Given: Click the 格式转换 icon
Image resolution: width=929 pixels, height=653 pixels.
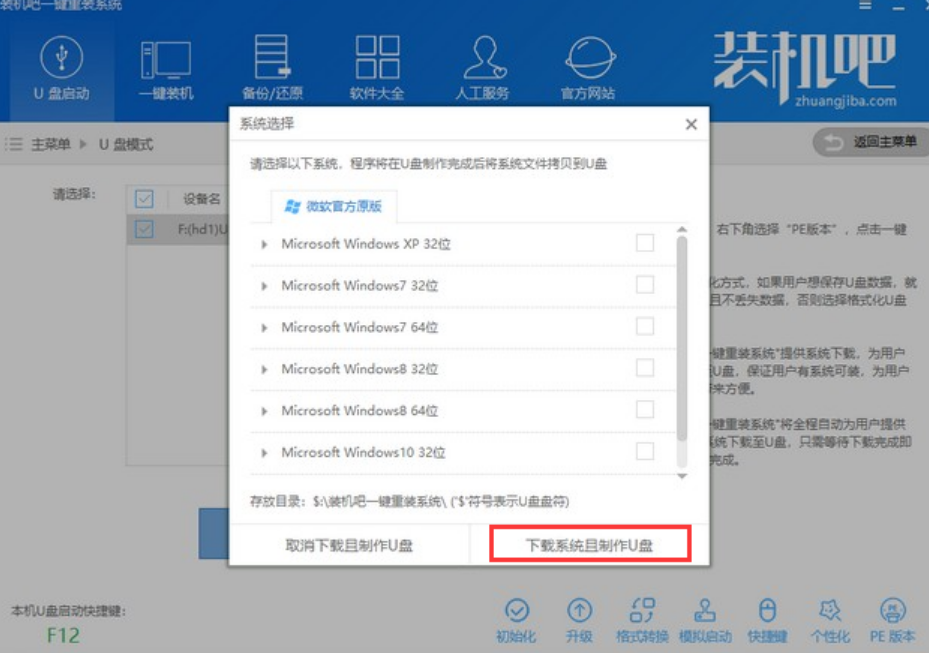Looking at the screenshot, I should click(642, 610).
